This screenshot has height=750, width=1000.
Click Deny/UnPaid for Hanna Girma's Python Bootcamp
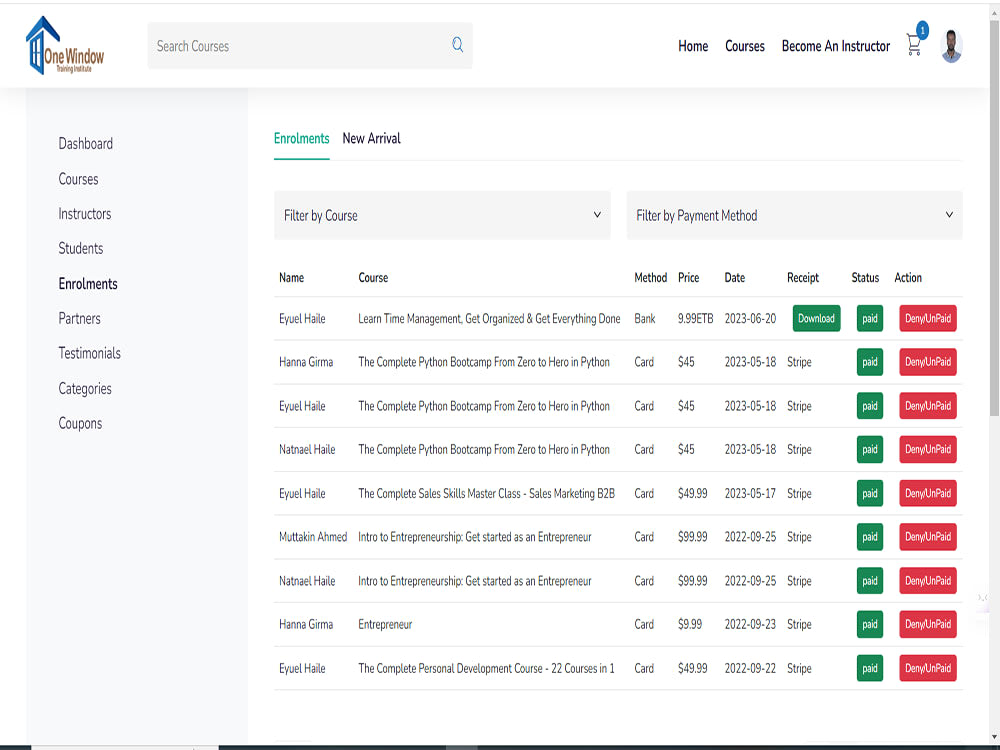pyautogui.click(x=927, y=362)
